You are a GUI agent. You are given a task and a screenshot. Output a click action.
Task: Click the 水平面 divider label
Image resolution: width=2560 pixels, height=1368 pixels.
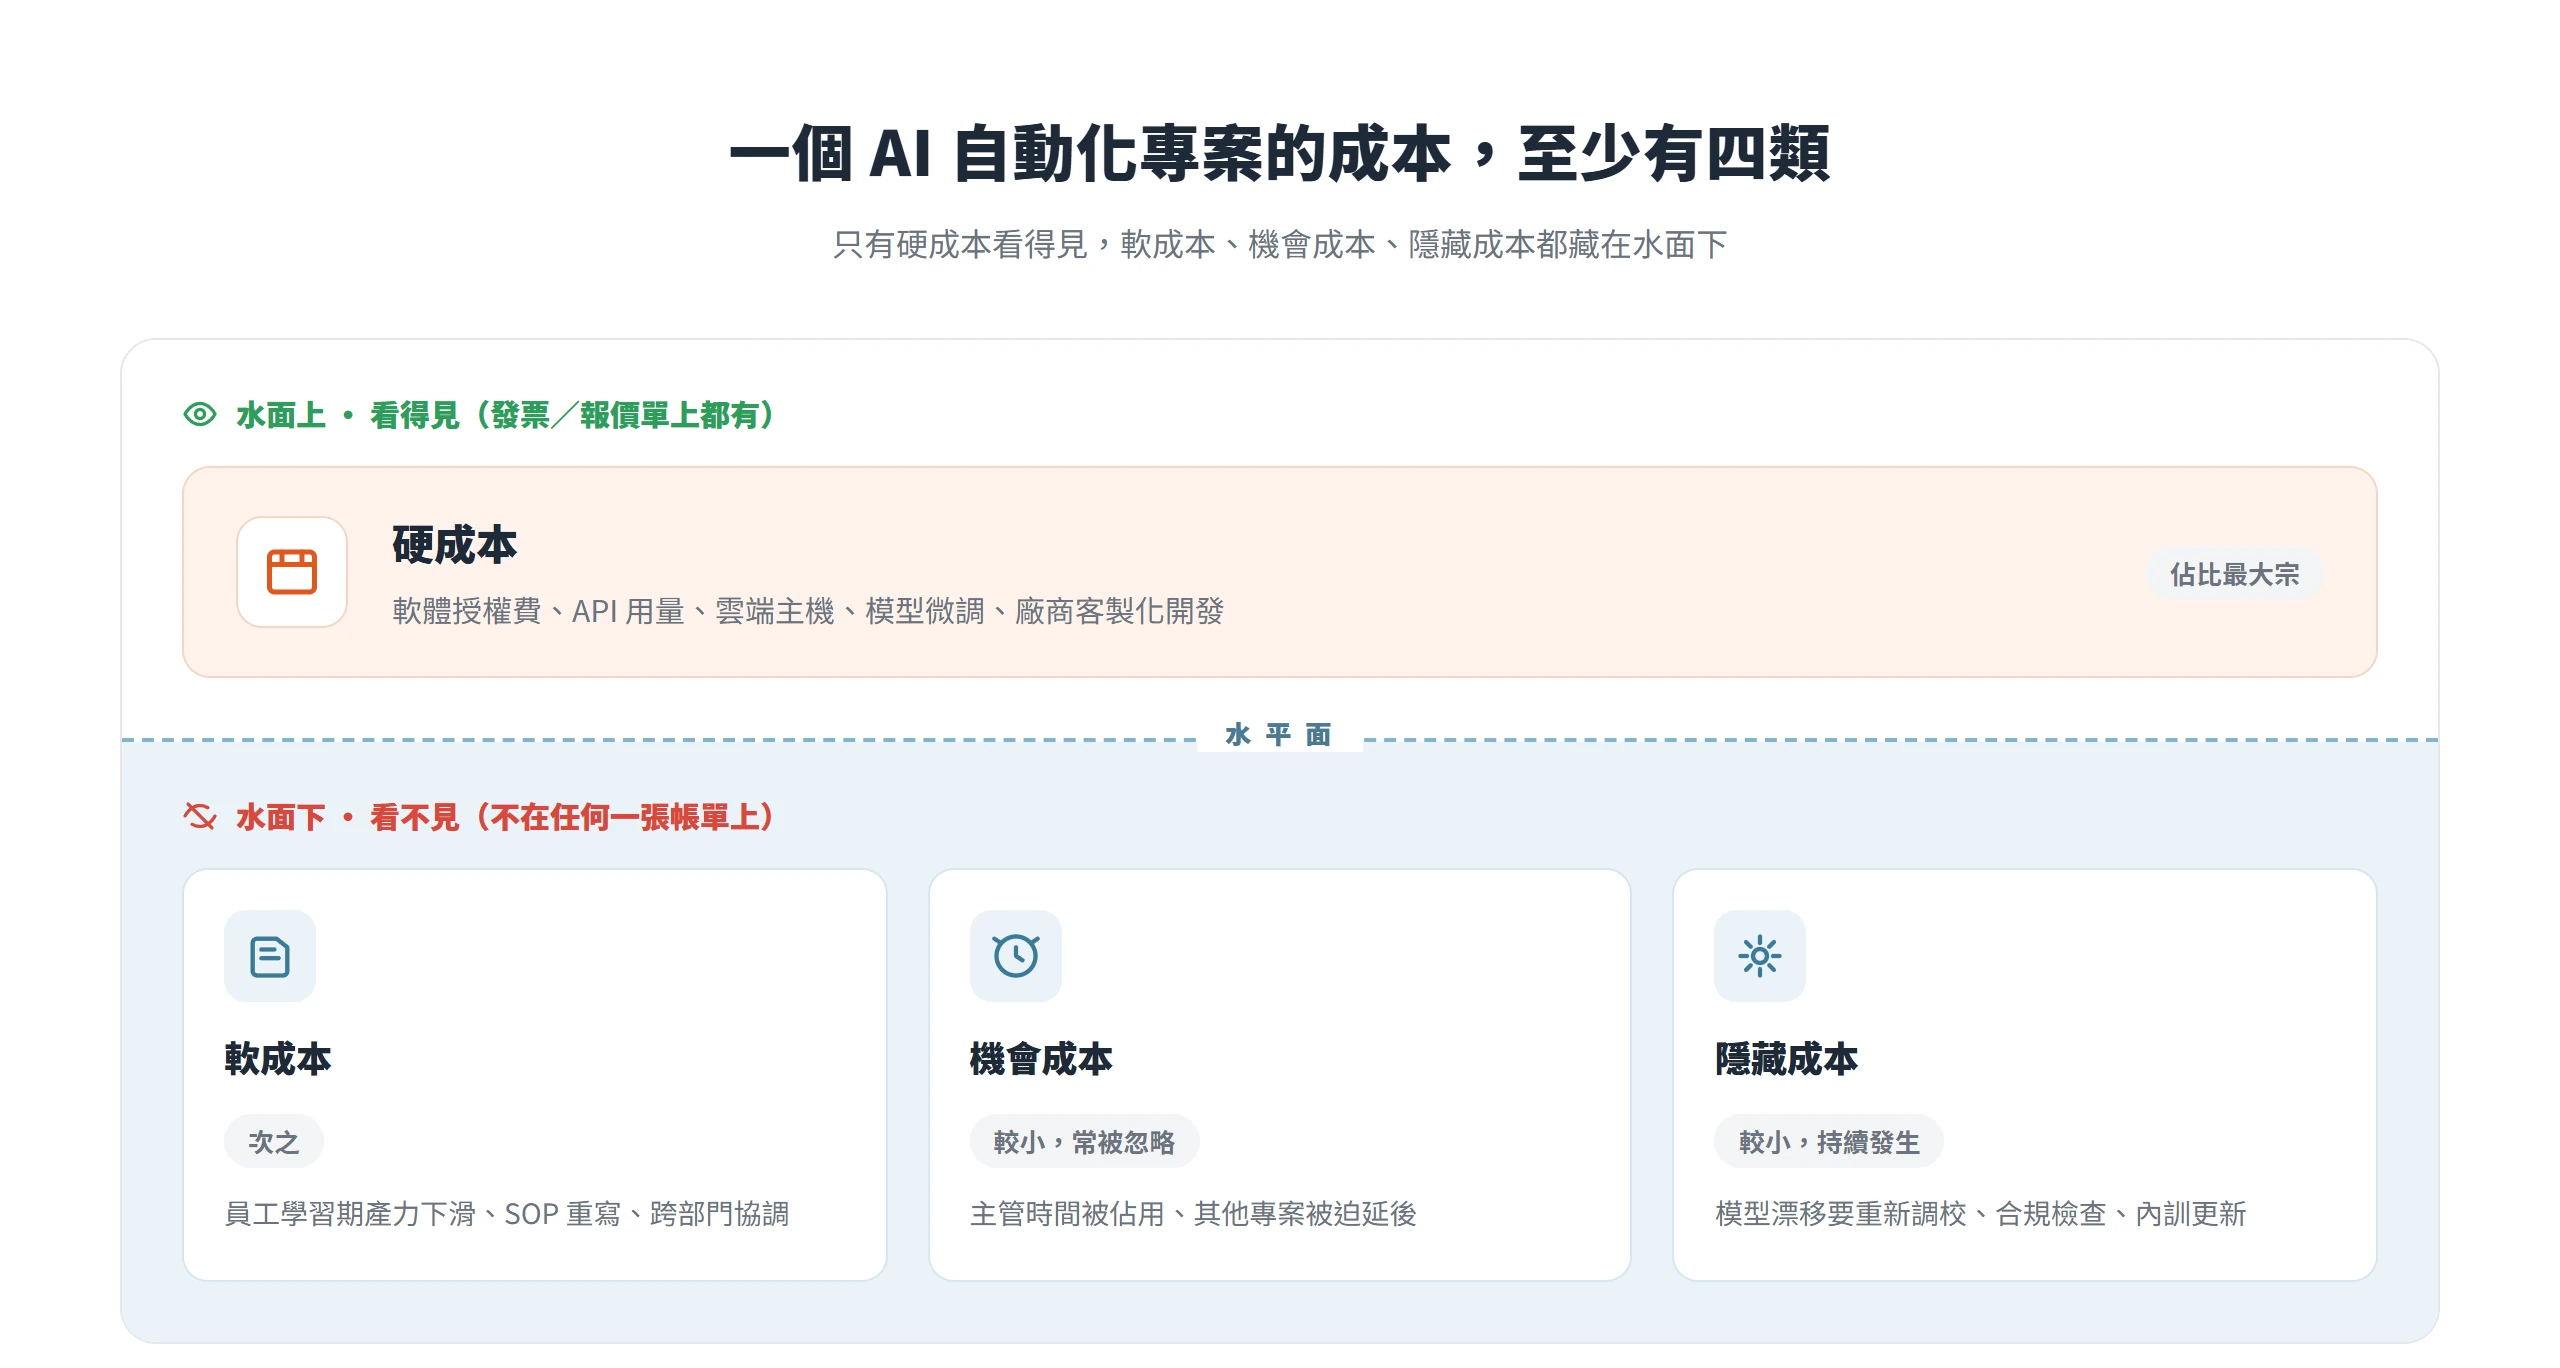pyautogui.click(x=1279, y=735)
